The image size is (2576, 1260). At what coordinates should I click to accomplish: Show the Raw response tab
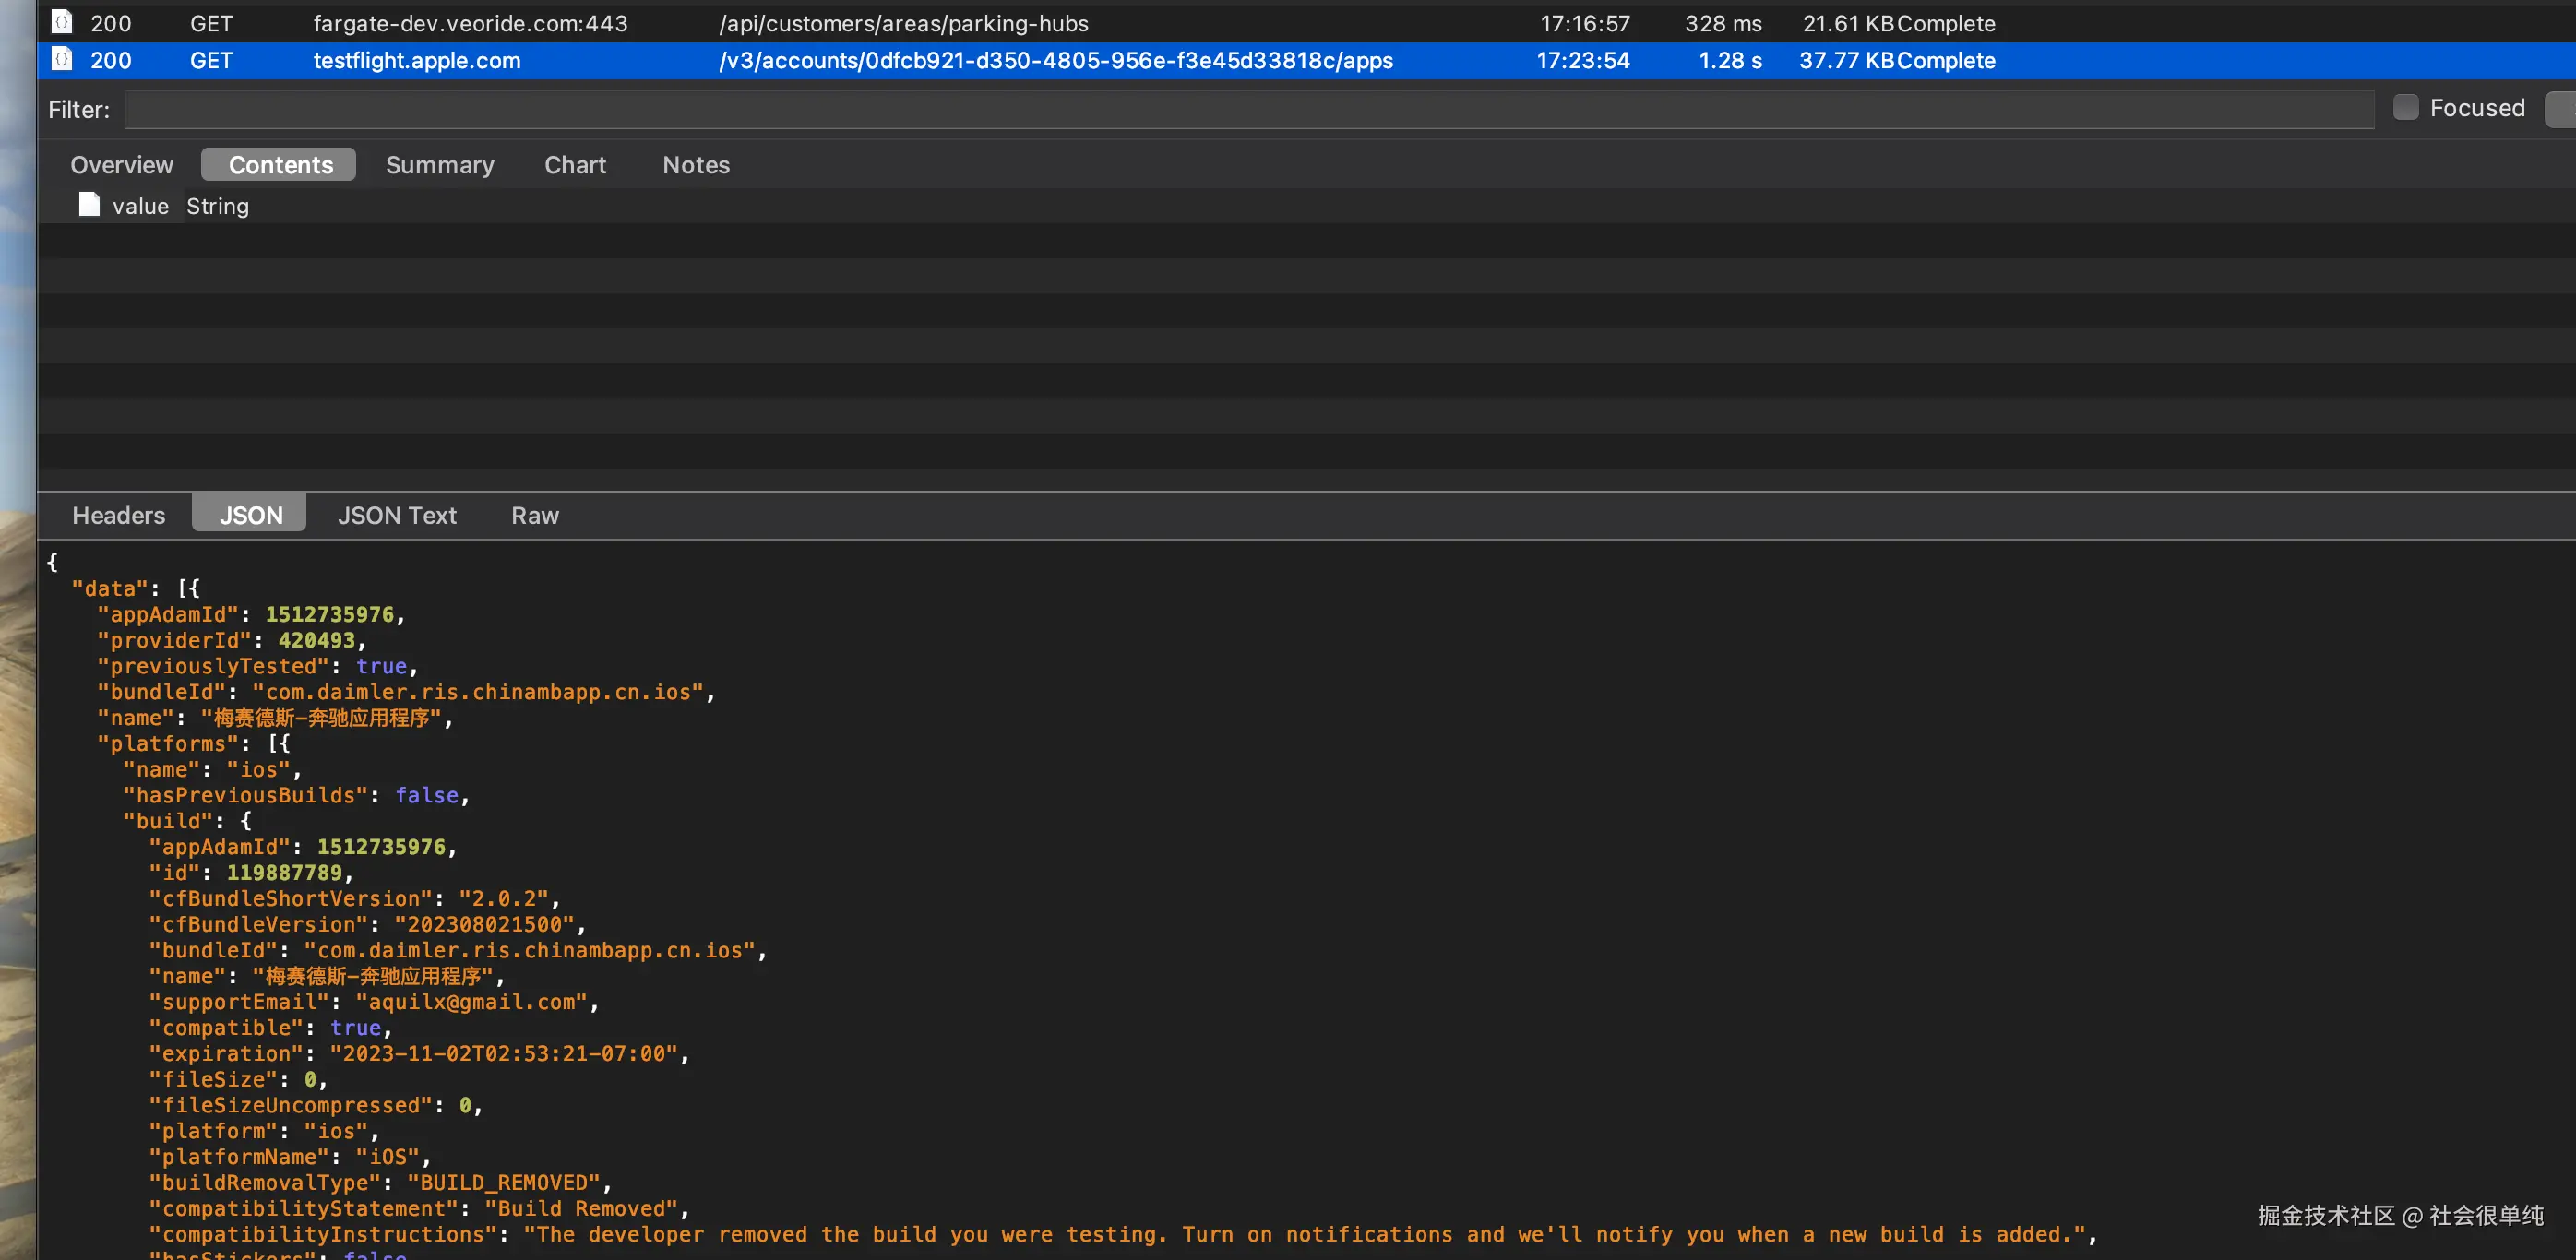click(x=534, y=515)
